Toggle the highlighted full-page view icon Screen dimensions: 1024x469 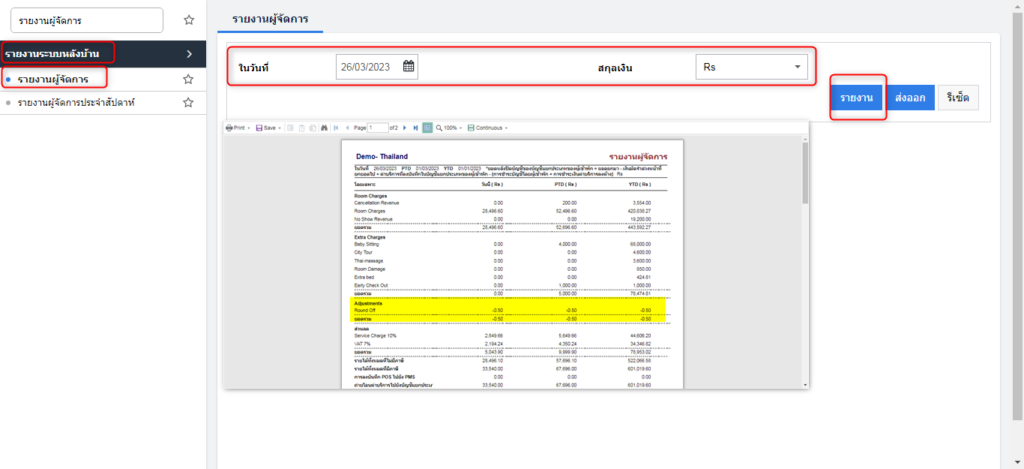427,128
